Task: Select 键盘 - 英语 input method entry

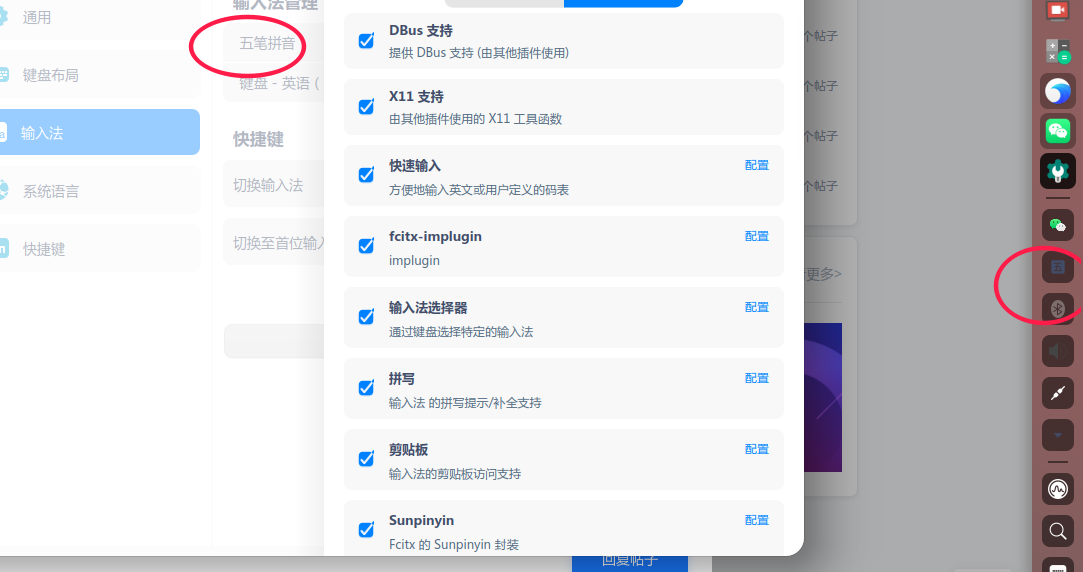Action: (x=274, y=84)
